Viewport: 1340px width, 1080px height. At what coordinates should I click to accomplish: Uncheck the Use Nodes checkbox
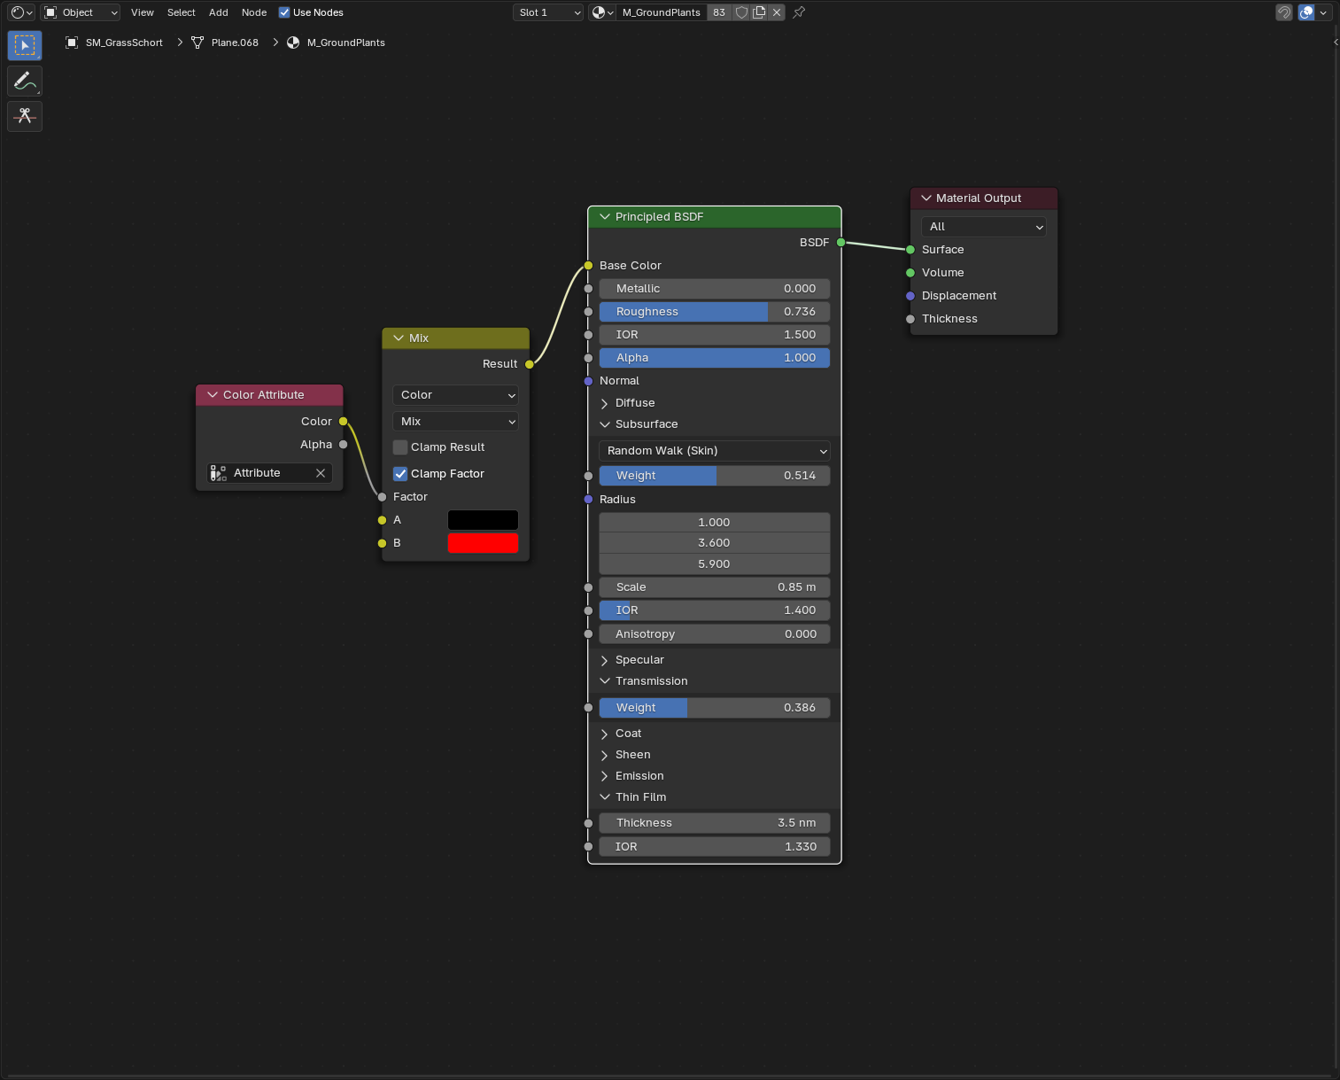[x=285, y=13]
